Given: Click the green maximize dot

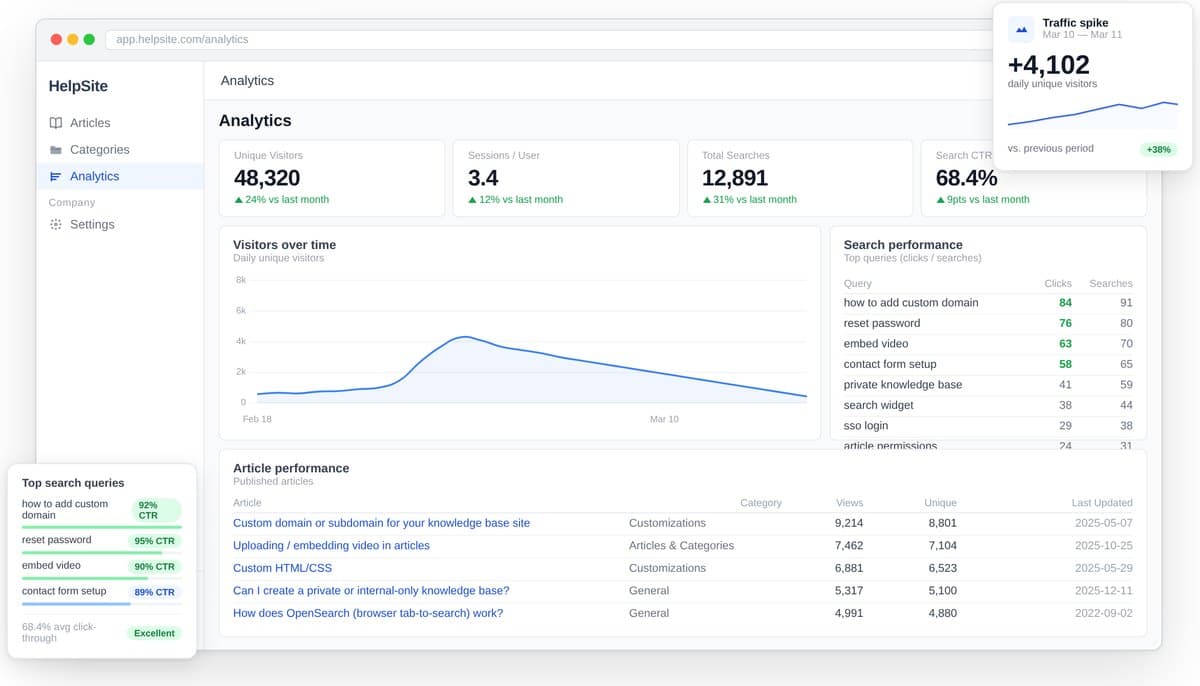Looking at the screenshot, I should 89,39.
